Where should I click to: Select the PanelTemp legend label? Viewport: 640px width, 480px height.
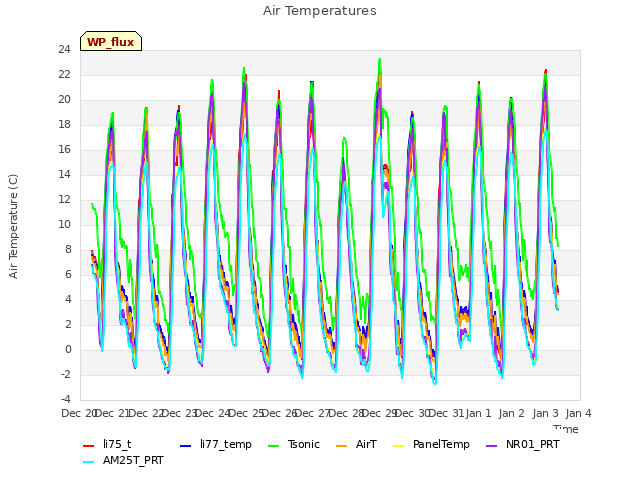pos(441,444)
